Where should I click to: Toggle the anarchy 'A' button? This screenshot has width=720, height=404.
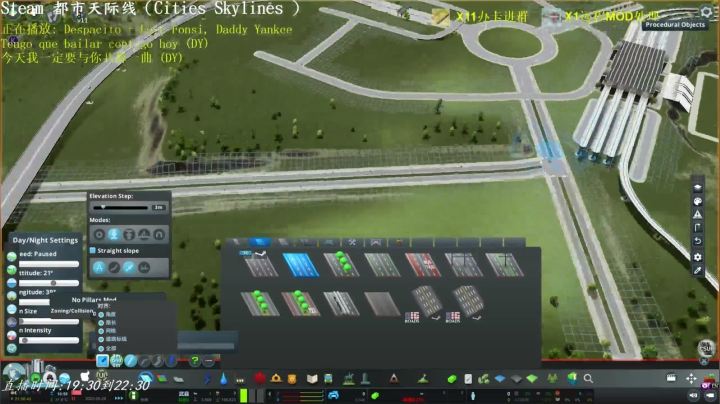point(99,267)
